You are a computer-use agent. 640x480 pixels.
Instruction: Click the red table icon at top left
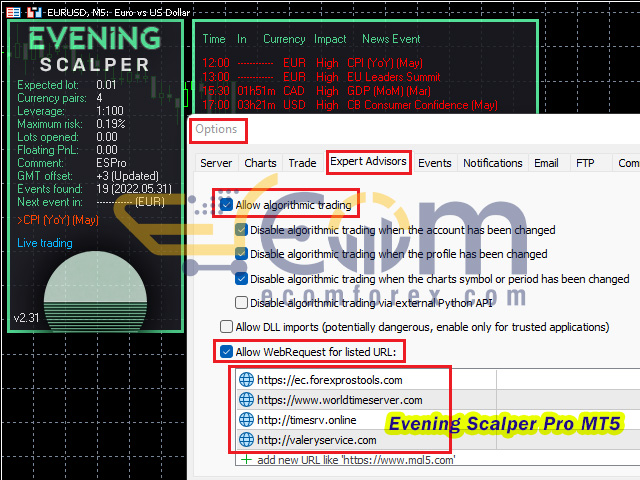pyautogui.click(x=13, y=12)
